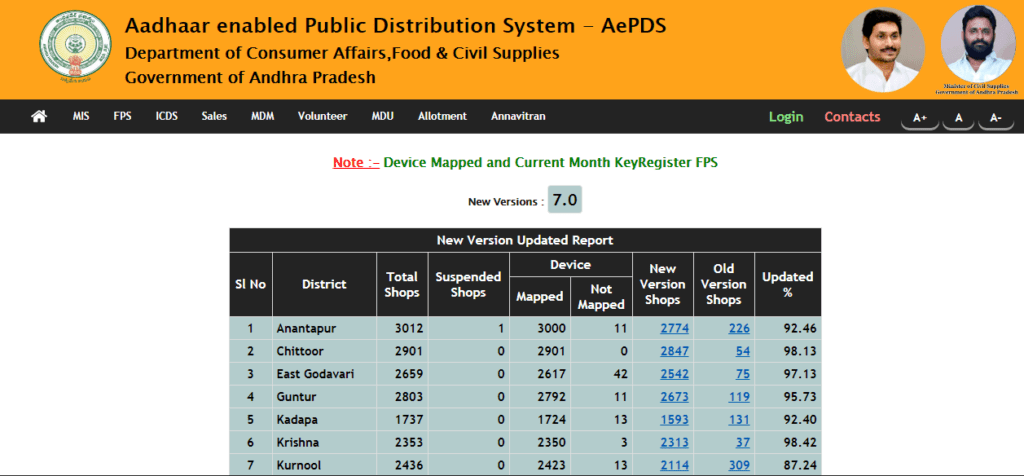Open Krishna new version shops 2313
The width and height of the screenshot is (1024, 476).
pyautogui.click(x=674, y=443)
